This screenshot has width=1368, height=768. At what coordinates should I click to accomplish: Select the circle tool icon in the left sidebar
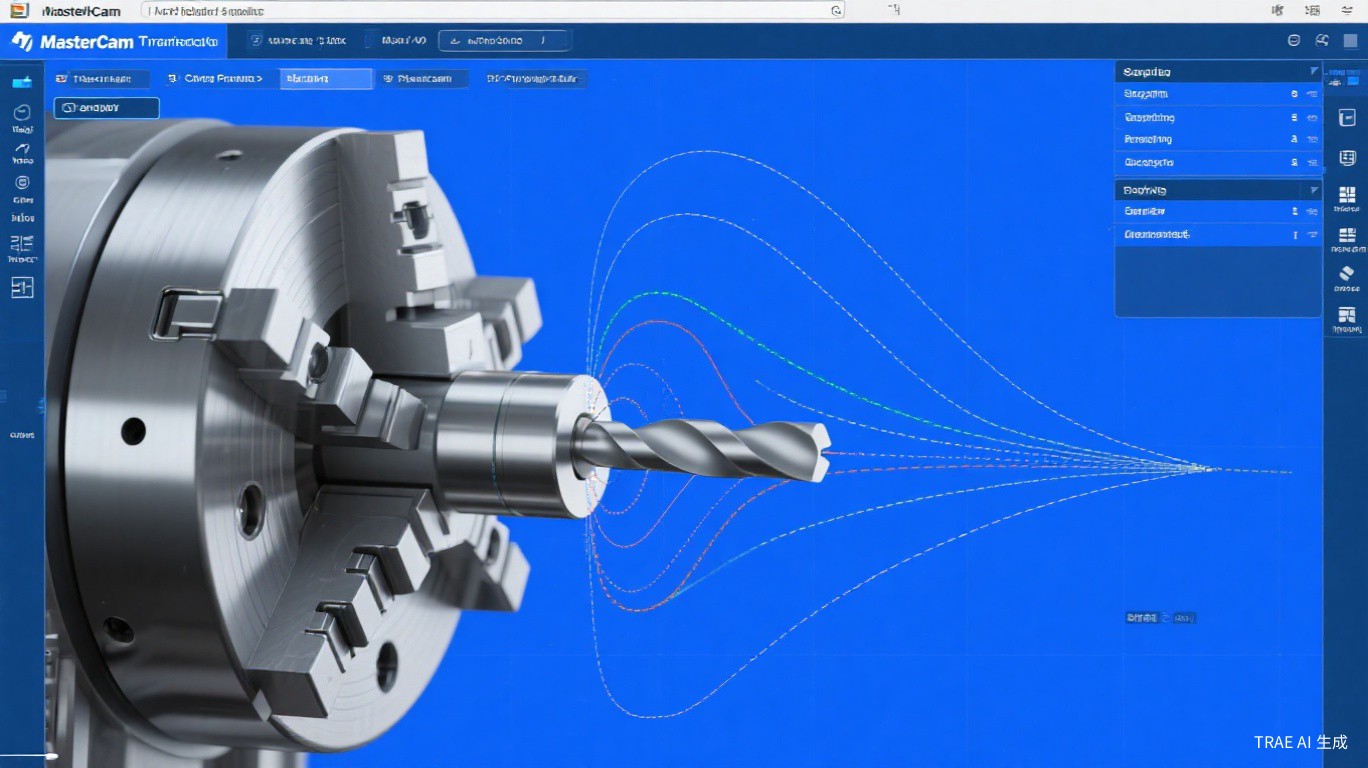point(22,112)
